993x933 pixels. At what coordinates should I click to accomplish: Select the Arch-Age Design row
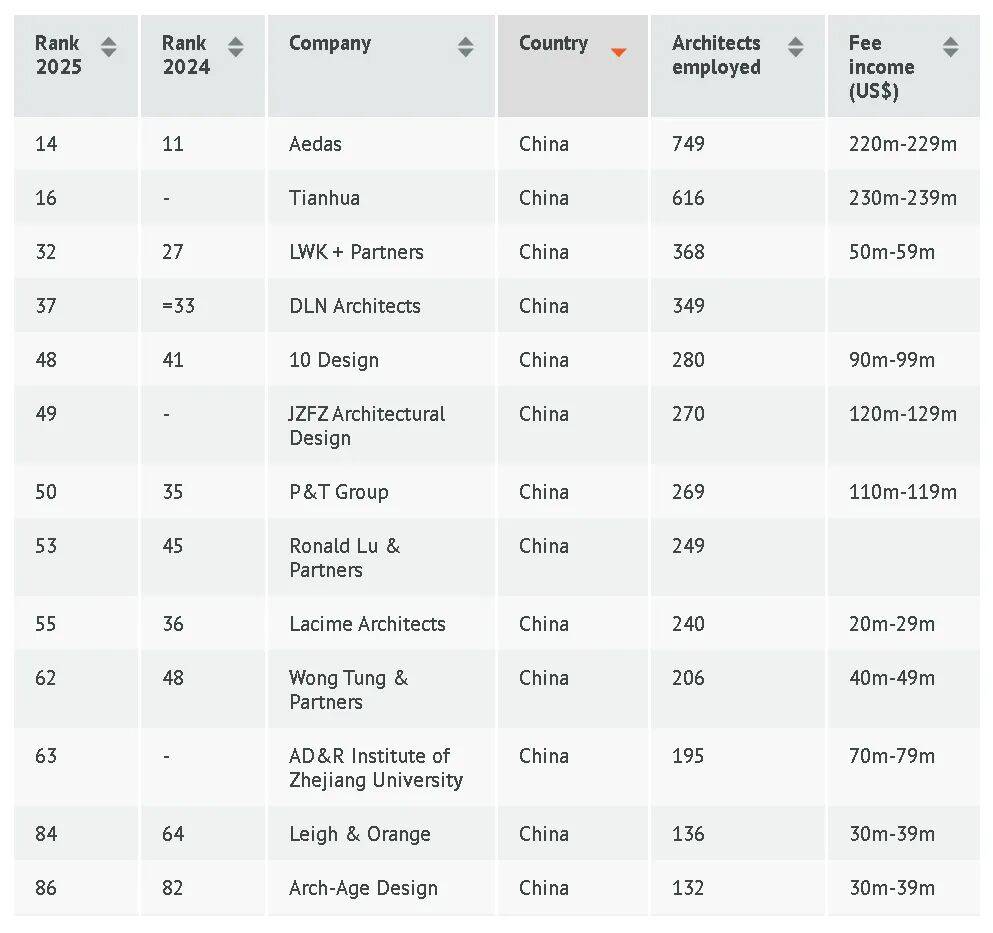click(363, 888)
